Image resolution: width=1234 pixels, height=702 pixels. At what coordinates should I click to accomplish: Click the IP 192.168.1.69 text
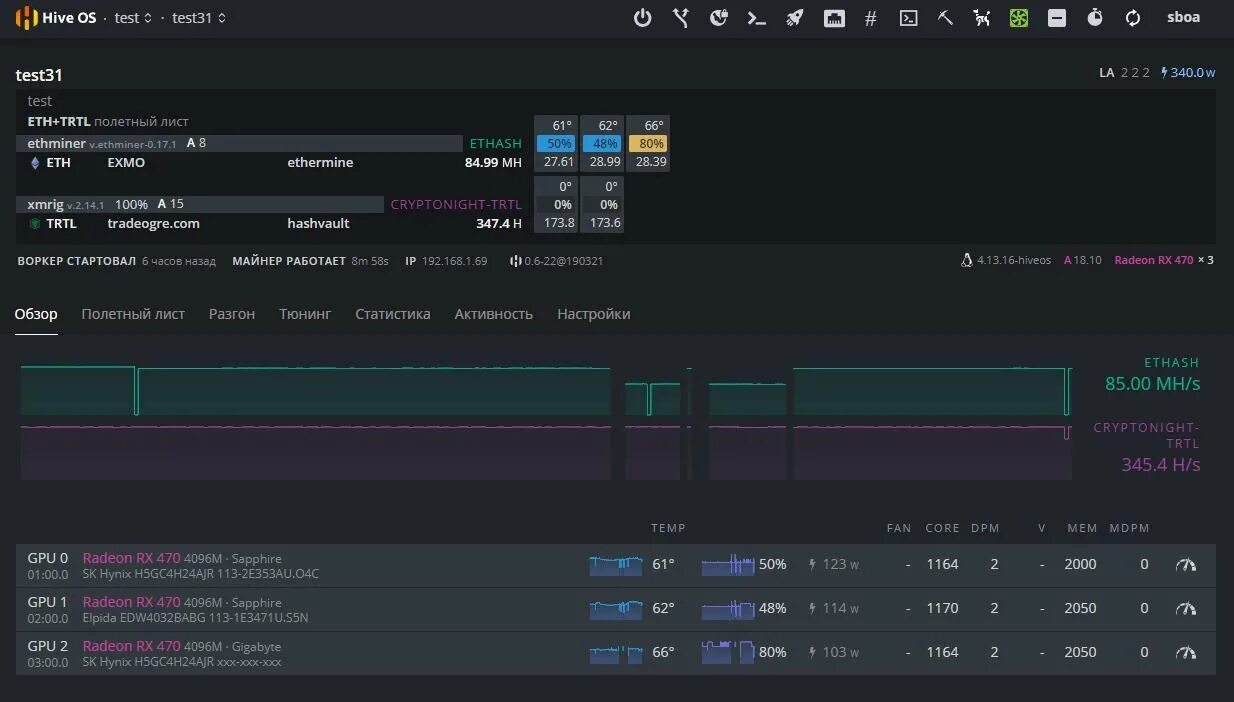coord(446,261)
